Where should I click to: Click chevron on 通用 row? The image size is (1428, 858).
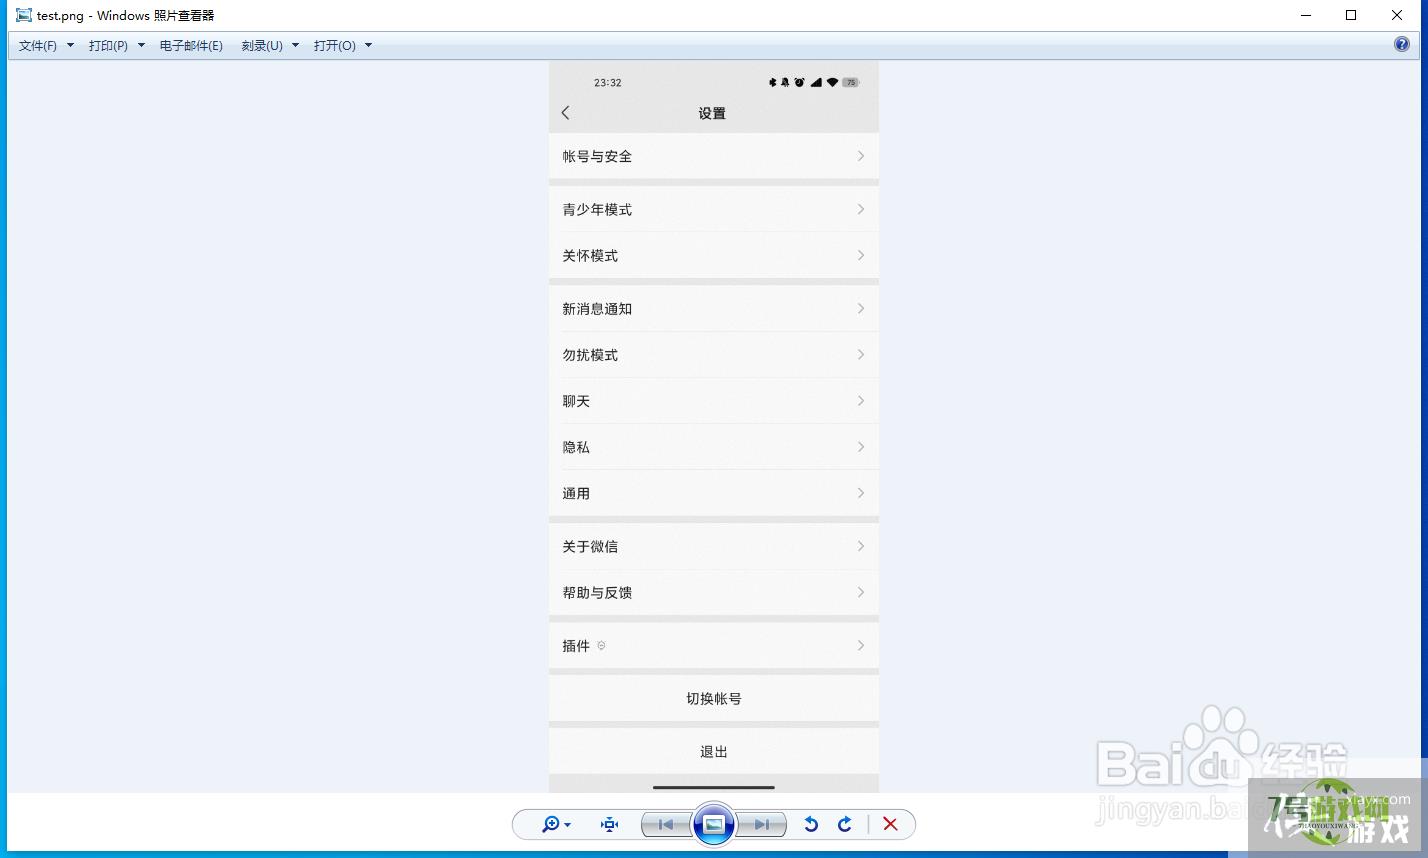860,492
